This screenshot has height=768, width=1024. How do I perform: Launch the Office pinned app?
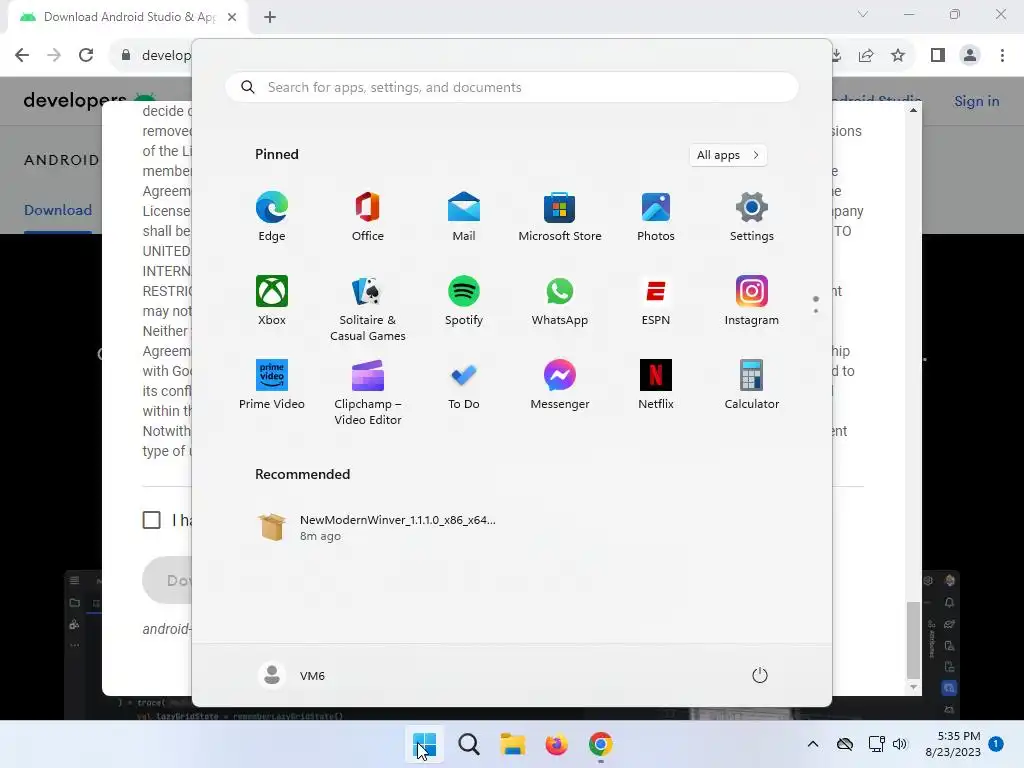368,217
